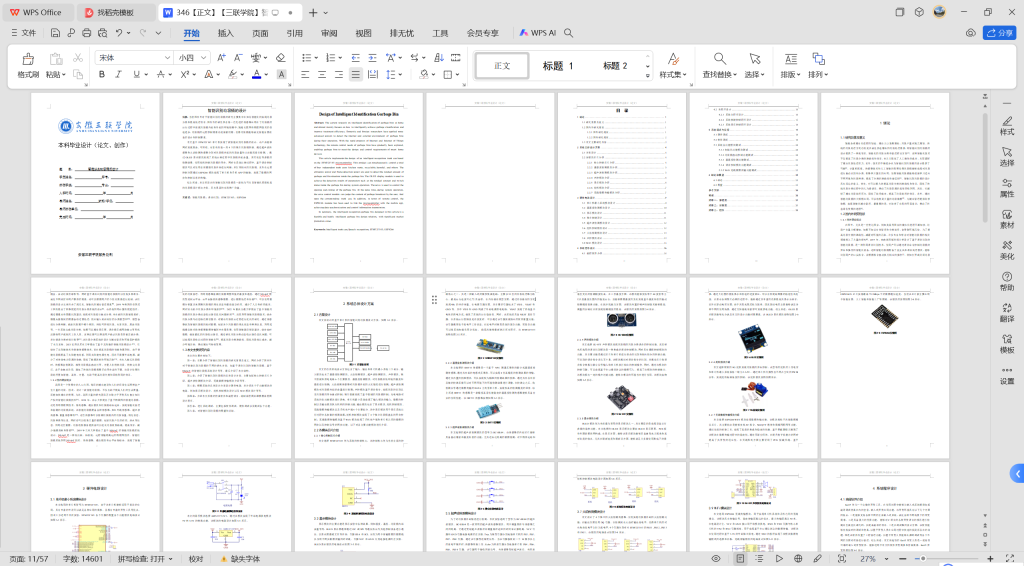Switch to the 插入 ribbon tab
1024x566 pixels.
pyautogui.click(x=225, y=33)
